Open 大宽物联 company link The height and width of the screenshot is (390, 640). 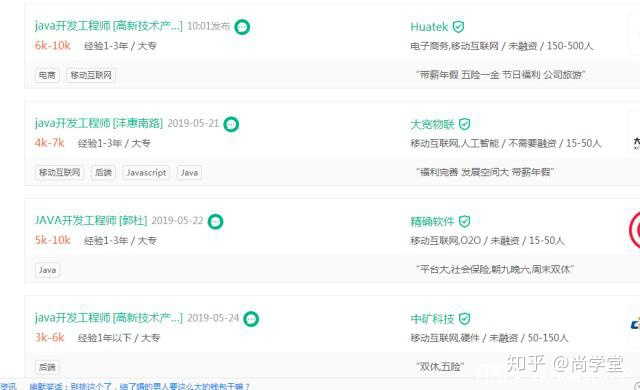[432, 124]
